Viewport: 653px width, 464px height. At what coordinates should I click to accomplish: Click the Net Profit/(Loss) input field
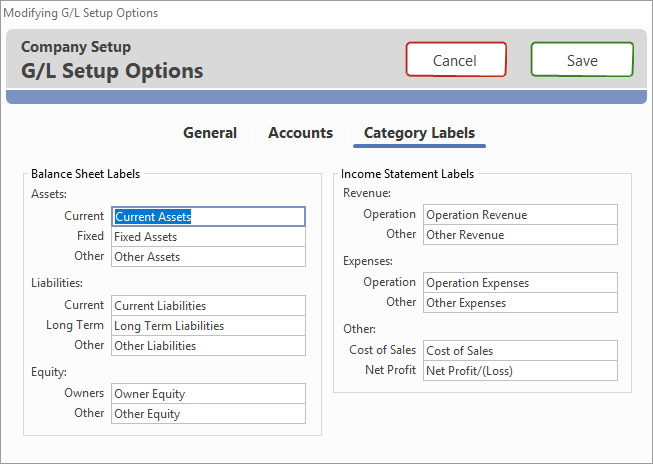tap(520, 370)
